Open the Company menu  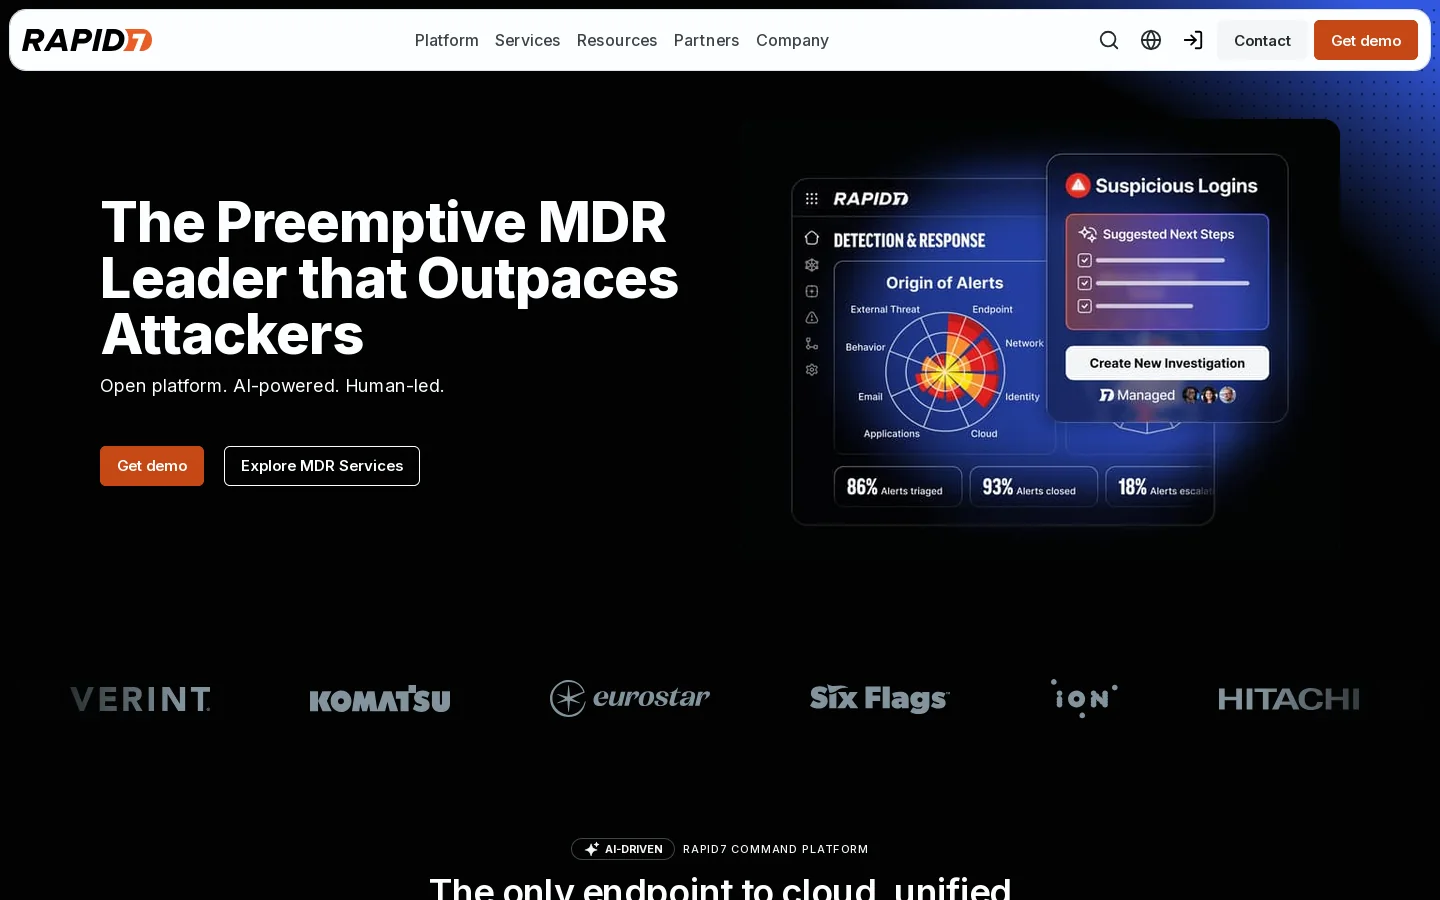click(792, 40)
